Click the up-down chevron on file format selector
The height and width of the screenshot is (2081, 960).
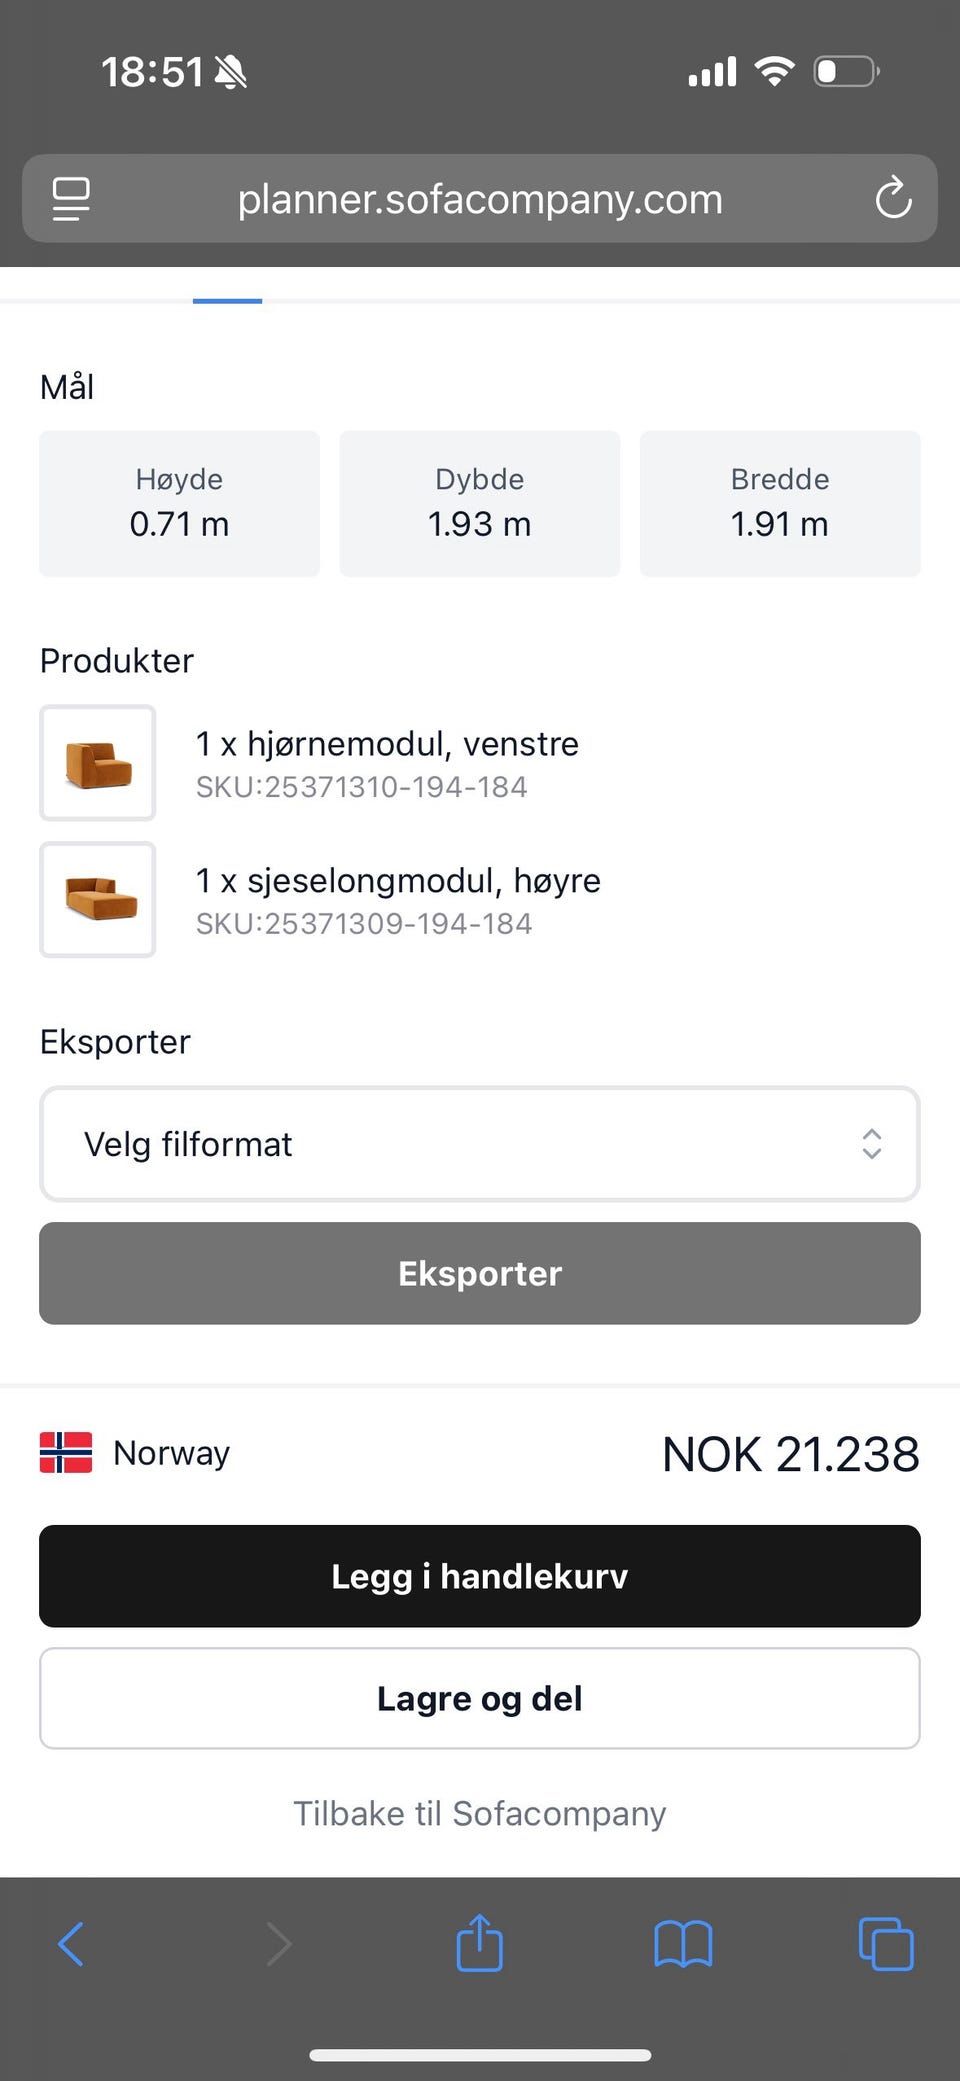tap(871, 1144)
